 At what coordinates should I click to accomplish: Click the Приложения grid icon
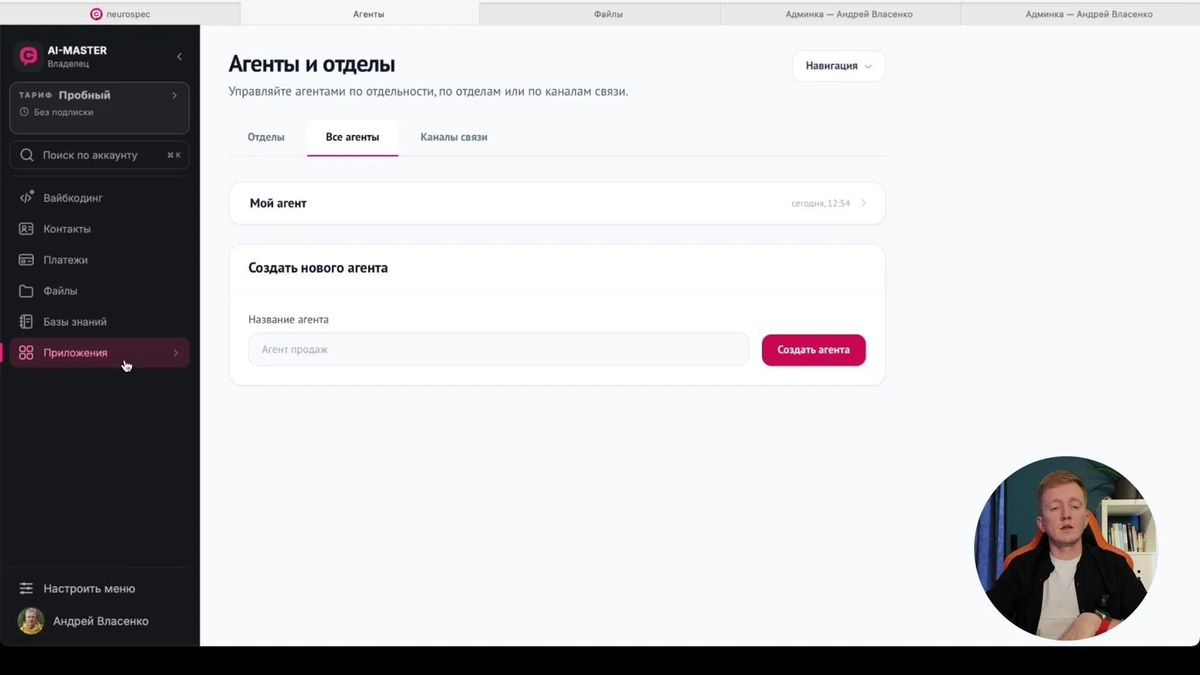pyautogui.click(x=27, y=353)
